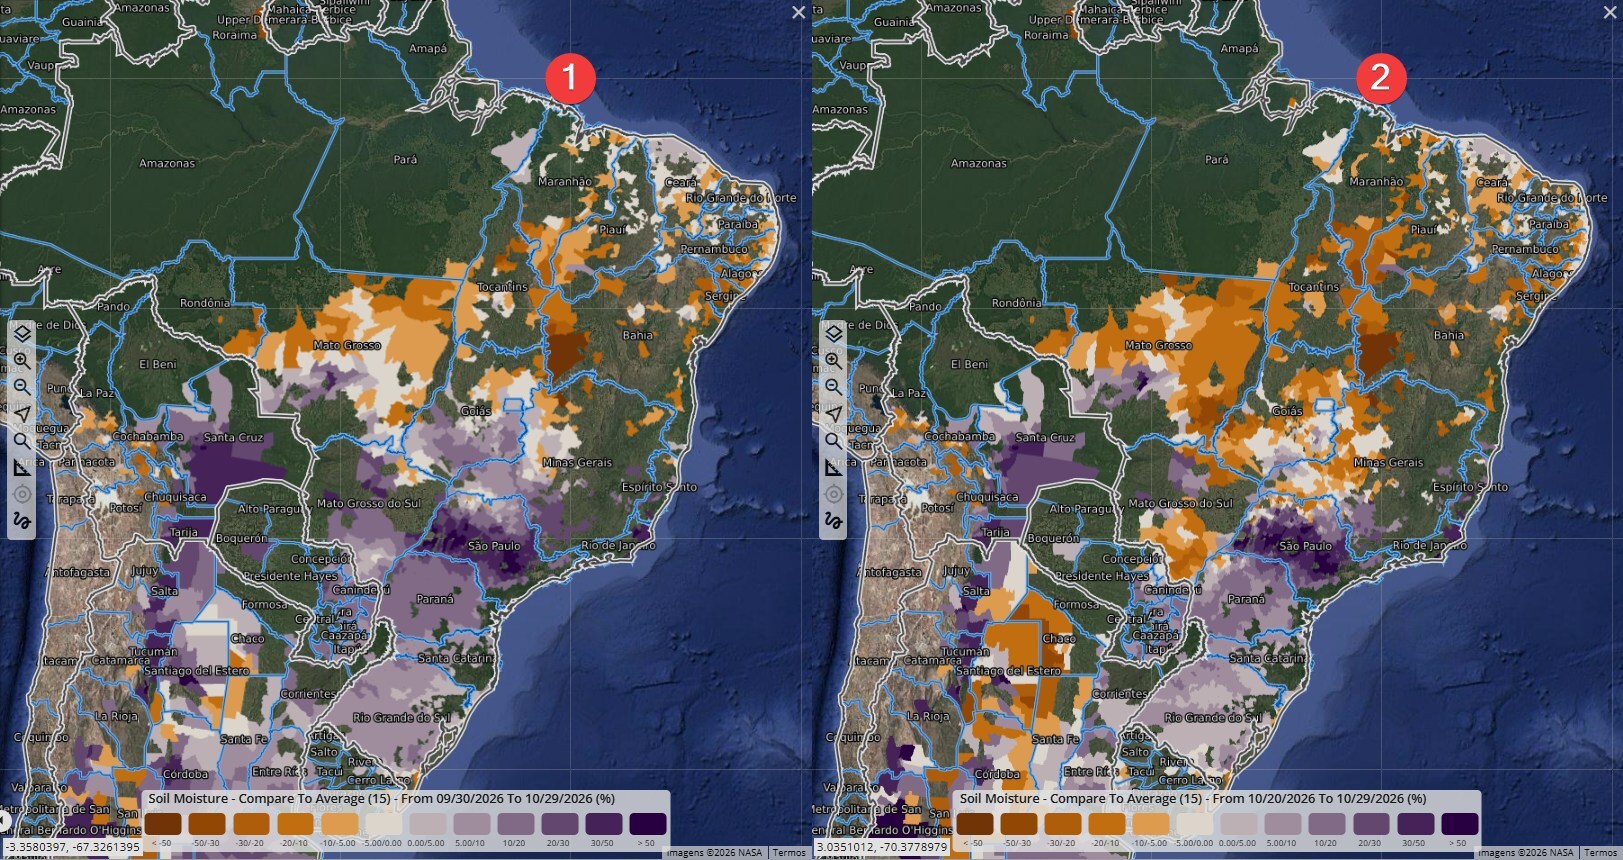Click the '> 50' swatch in left legend
Screen dimensions: 1623x860
pos(648,824)
